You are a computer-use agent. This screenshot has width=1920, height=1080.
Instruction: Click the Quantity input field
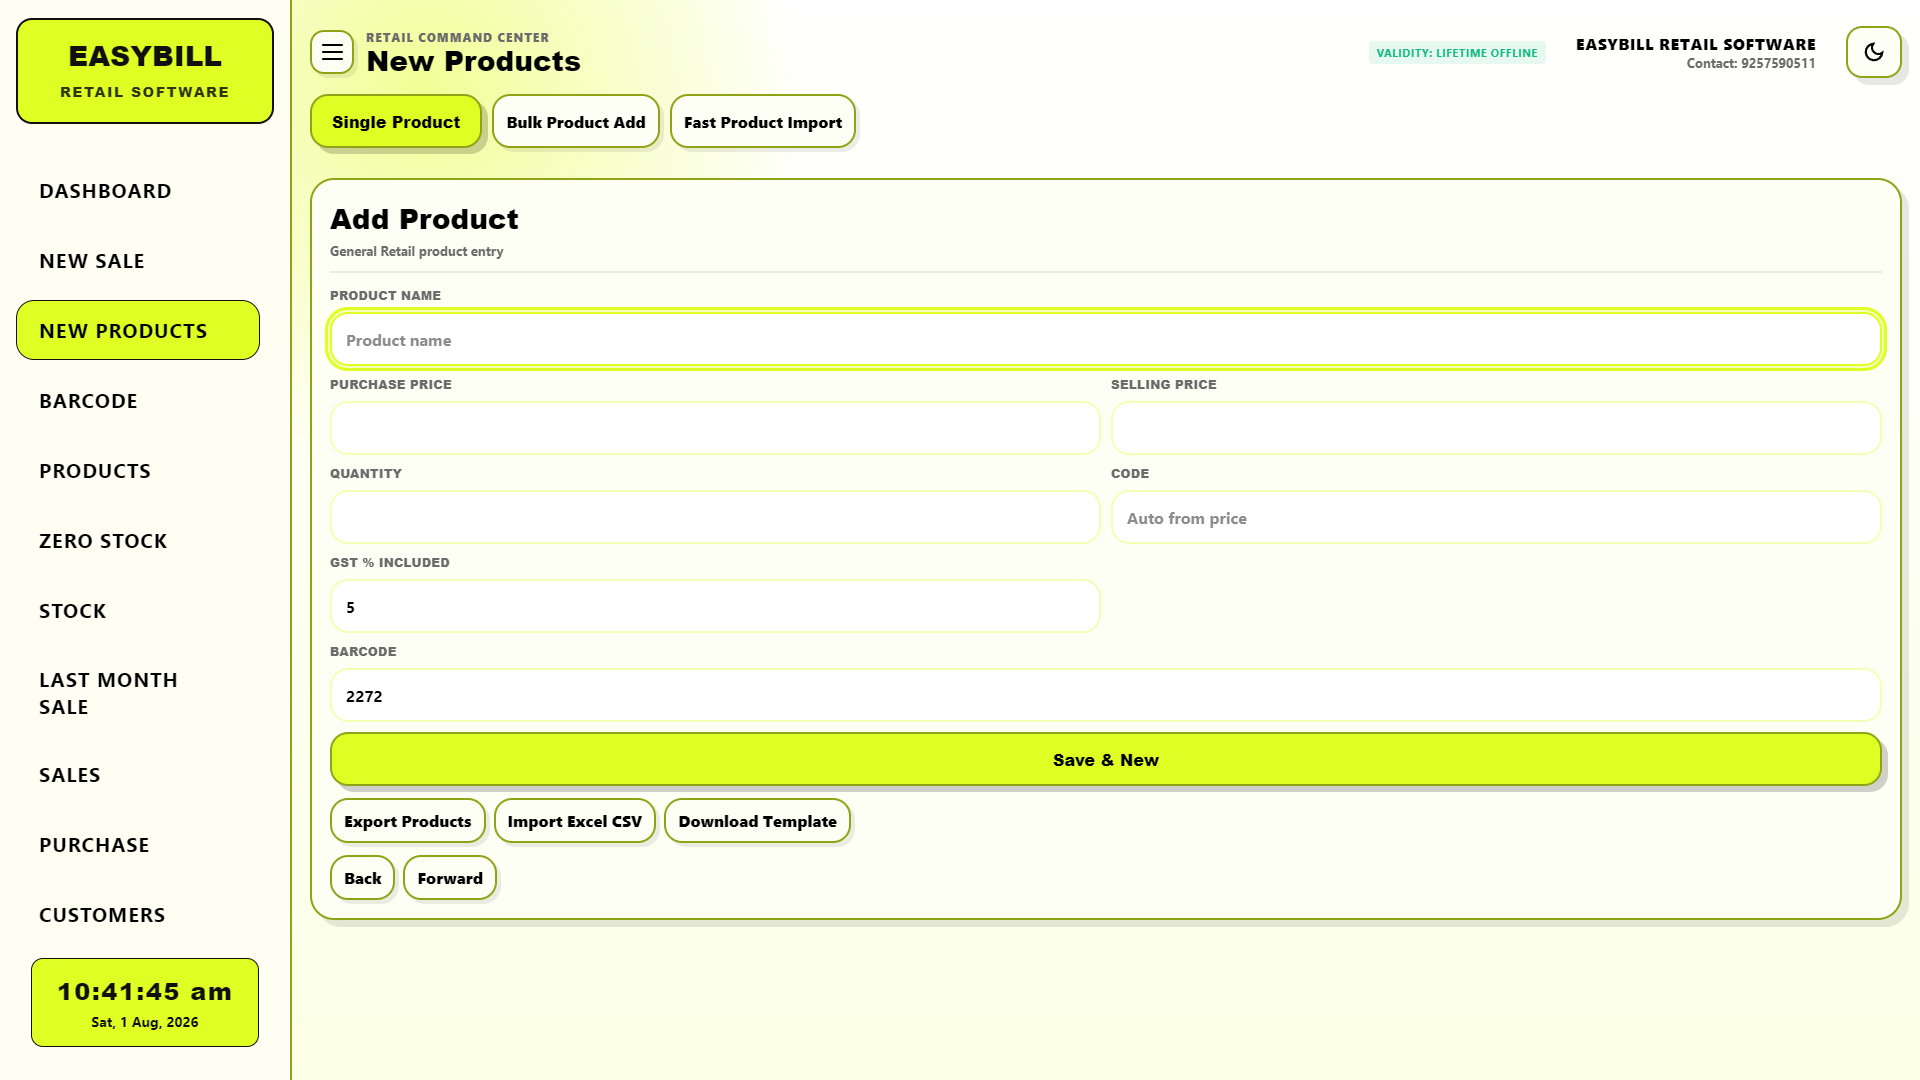click(x=715, y=518)
